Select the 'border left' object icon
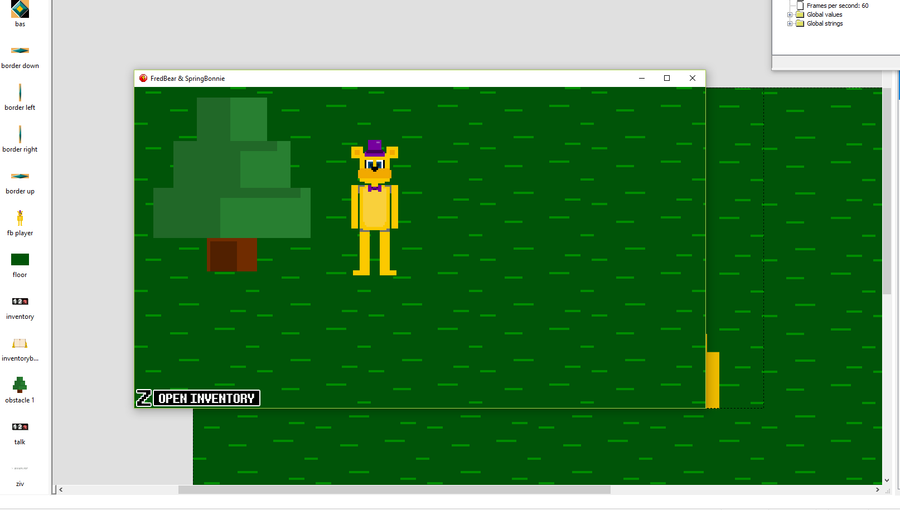This screenshot has height=510, width=900. point(20,92)
